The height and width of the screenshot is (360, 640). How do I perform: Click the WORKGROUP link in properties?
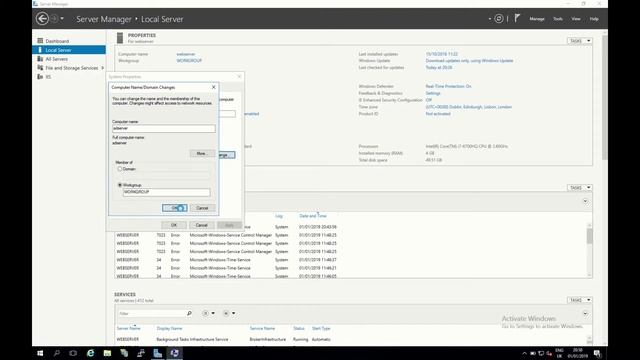click(189, 61)
